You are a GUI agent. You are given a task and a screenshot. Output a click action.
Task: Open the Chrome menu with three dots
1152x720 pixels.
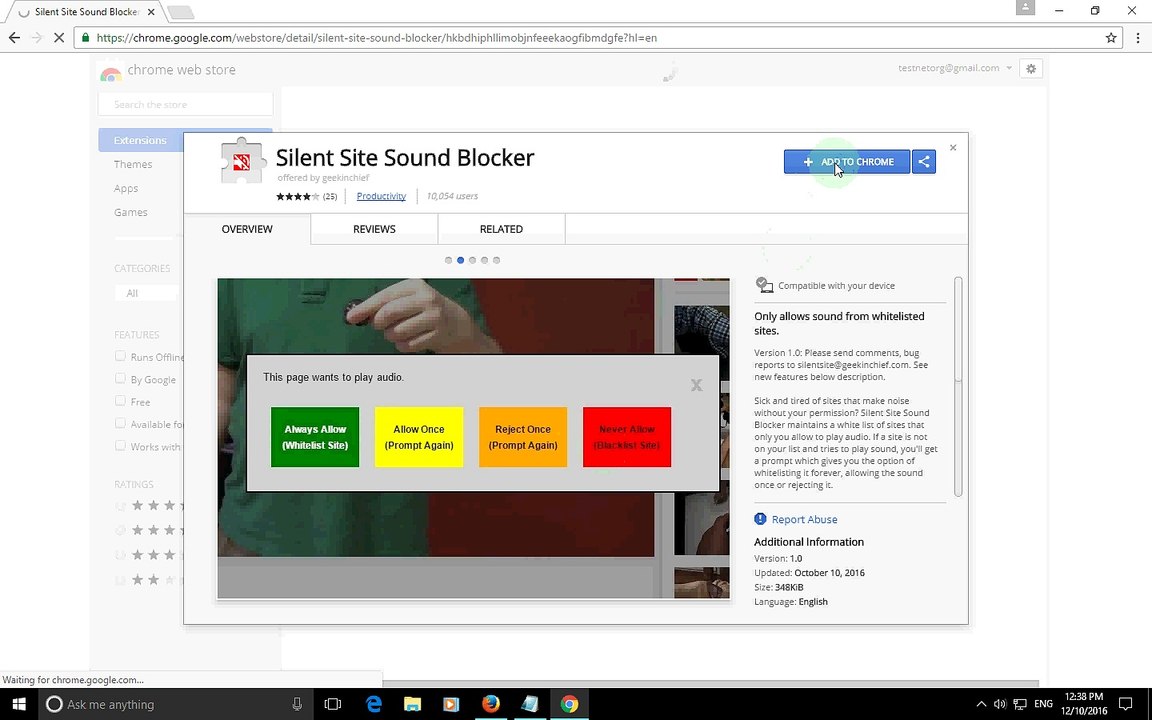tap(1137, 37)
